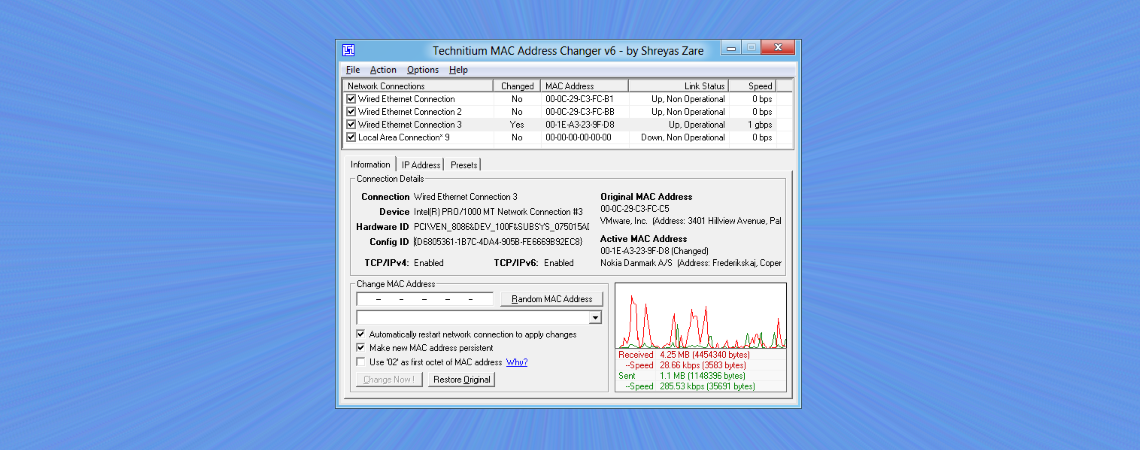Sort by MAC Address column header
This screenshot has height=450, width=1140.
pos(585,86)
